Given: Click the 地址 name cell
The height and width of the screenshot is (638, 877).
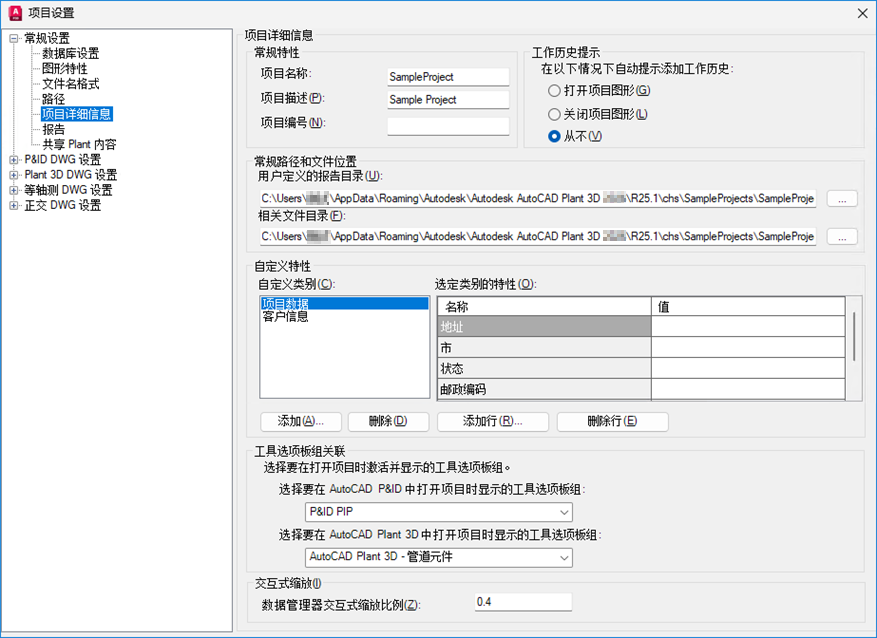Looking at the screenshot, I should [544, 327].
